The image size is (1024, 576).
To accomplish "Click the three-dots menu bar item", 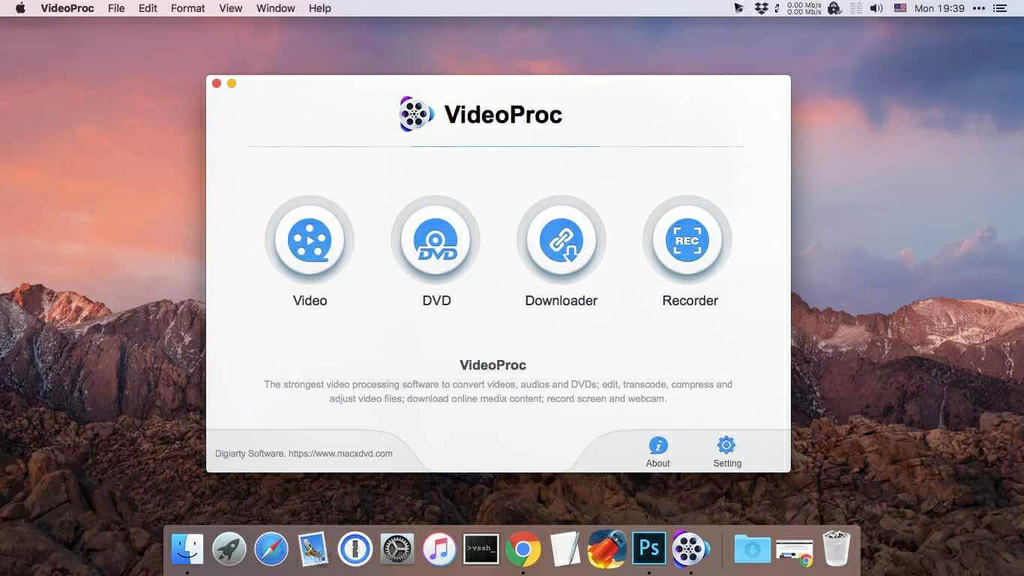I will point(978,8).
